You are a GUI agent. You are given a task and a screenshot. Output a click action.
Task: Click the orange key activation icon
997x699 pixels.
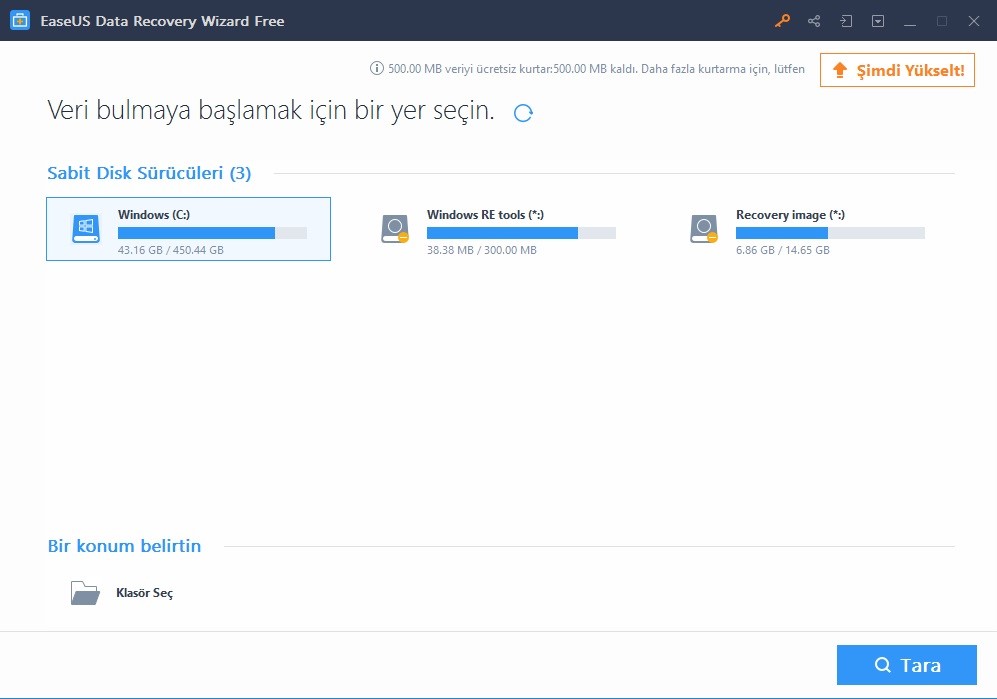(782, 21)
